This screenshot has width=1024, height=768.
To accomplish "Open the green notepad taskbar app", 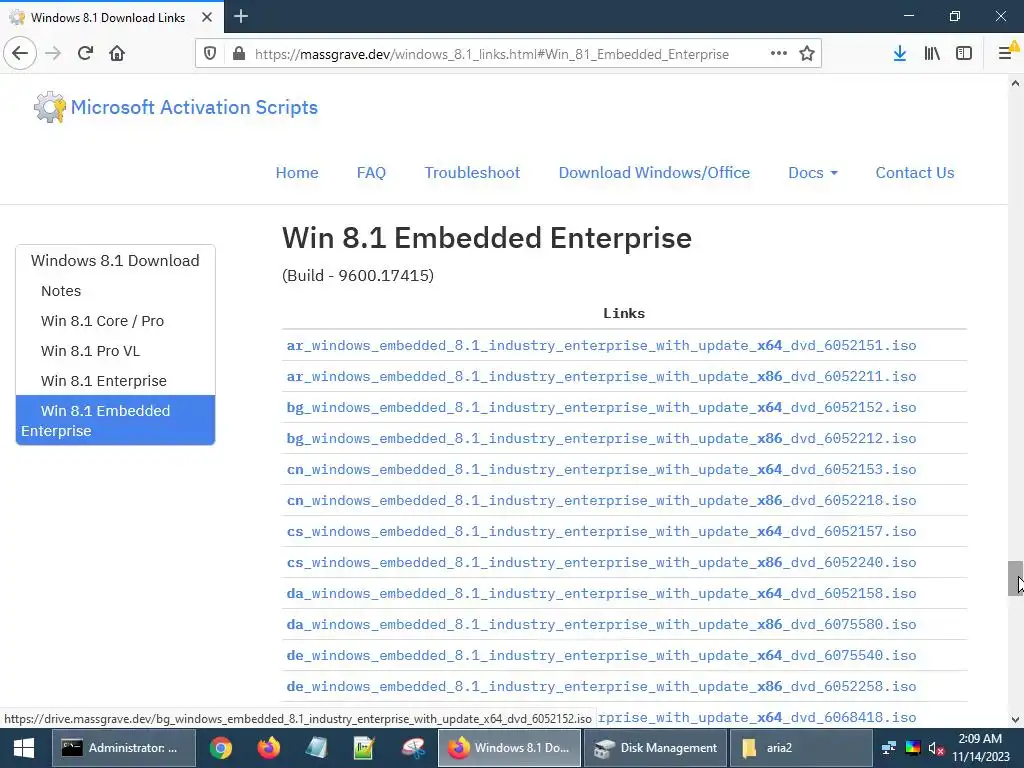I will (364, 748).
